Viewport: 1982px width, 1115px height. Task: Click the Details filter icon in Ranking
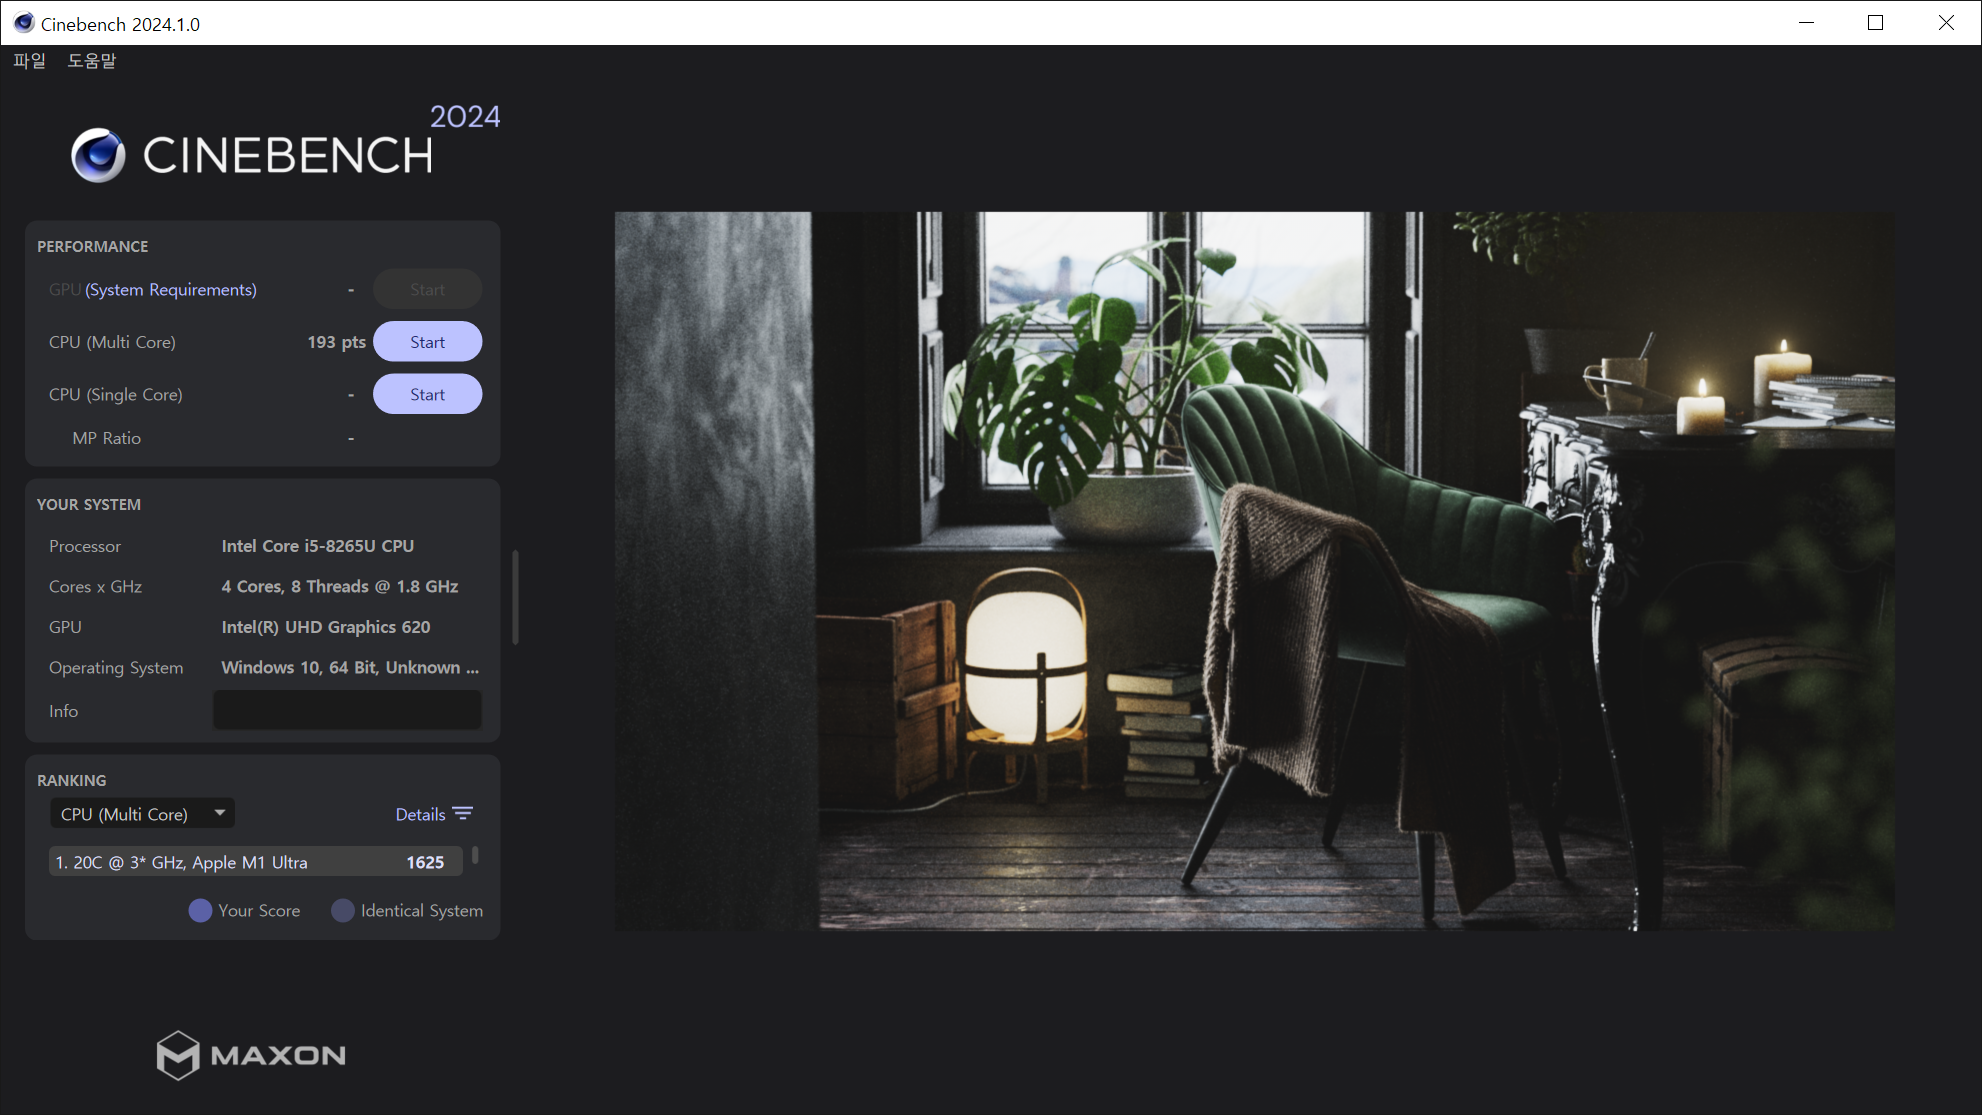pyautogui.click(x=463, y=813)
